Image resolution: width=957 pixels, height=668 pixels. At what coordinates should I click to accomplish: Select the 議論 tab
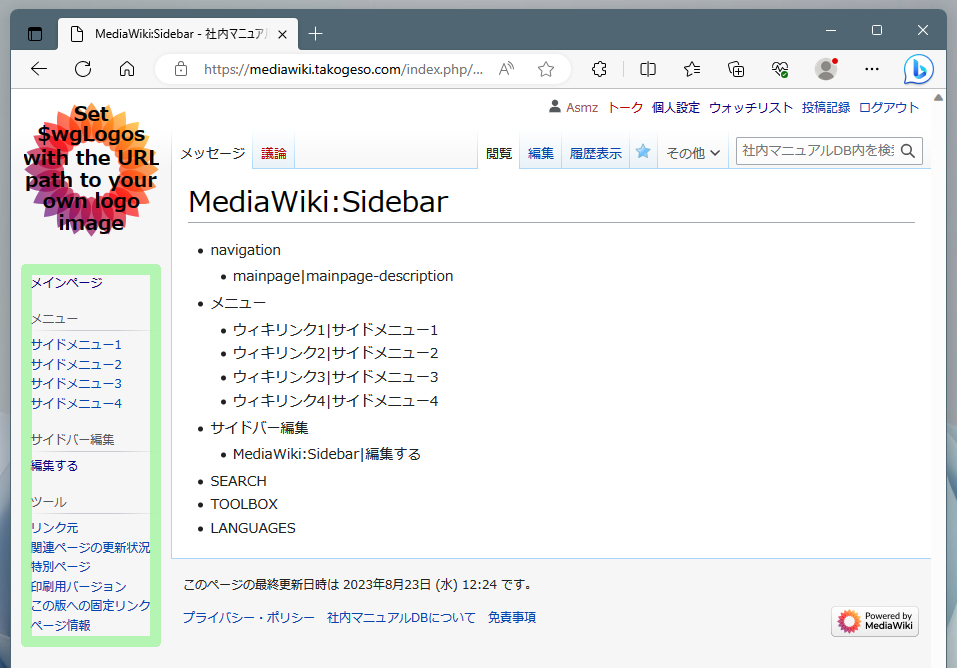coord(273,153)
